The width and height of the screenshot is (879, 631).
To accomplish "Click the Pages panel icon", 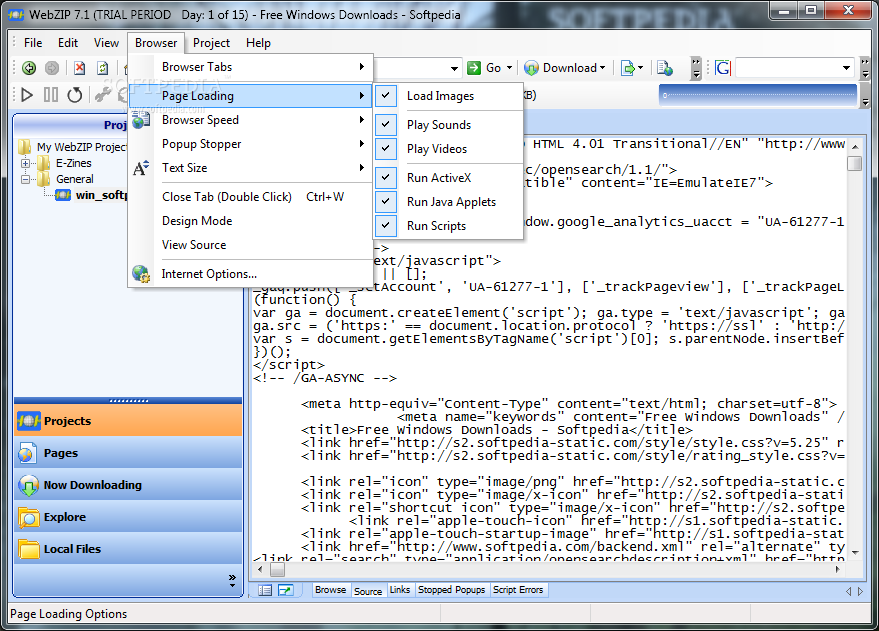I will [x=27, y=453].
